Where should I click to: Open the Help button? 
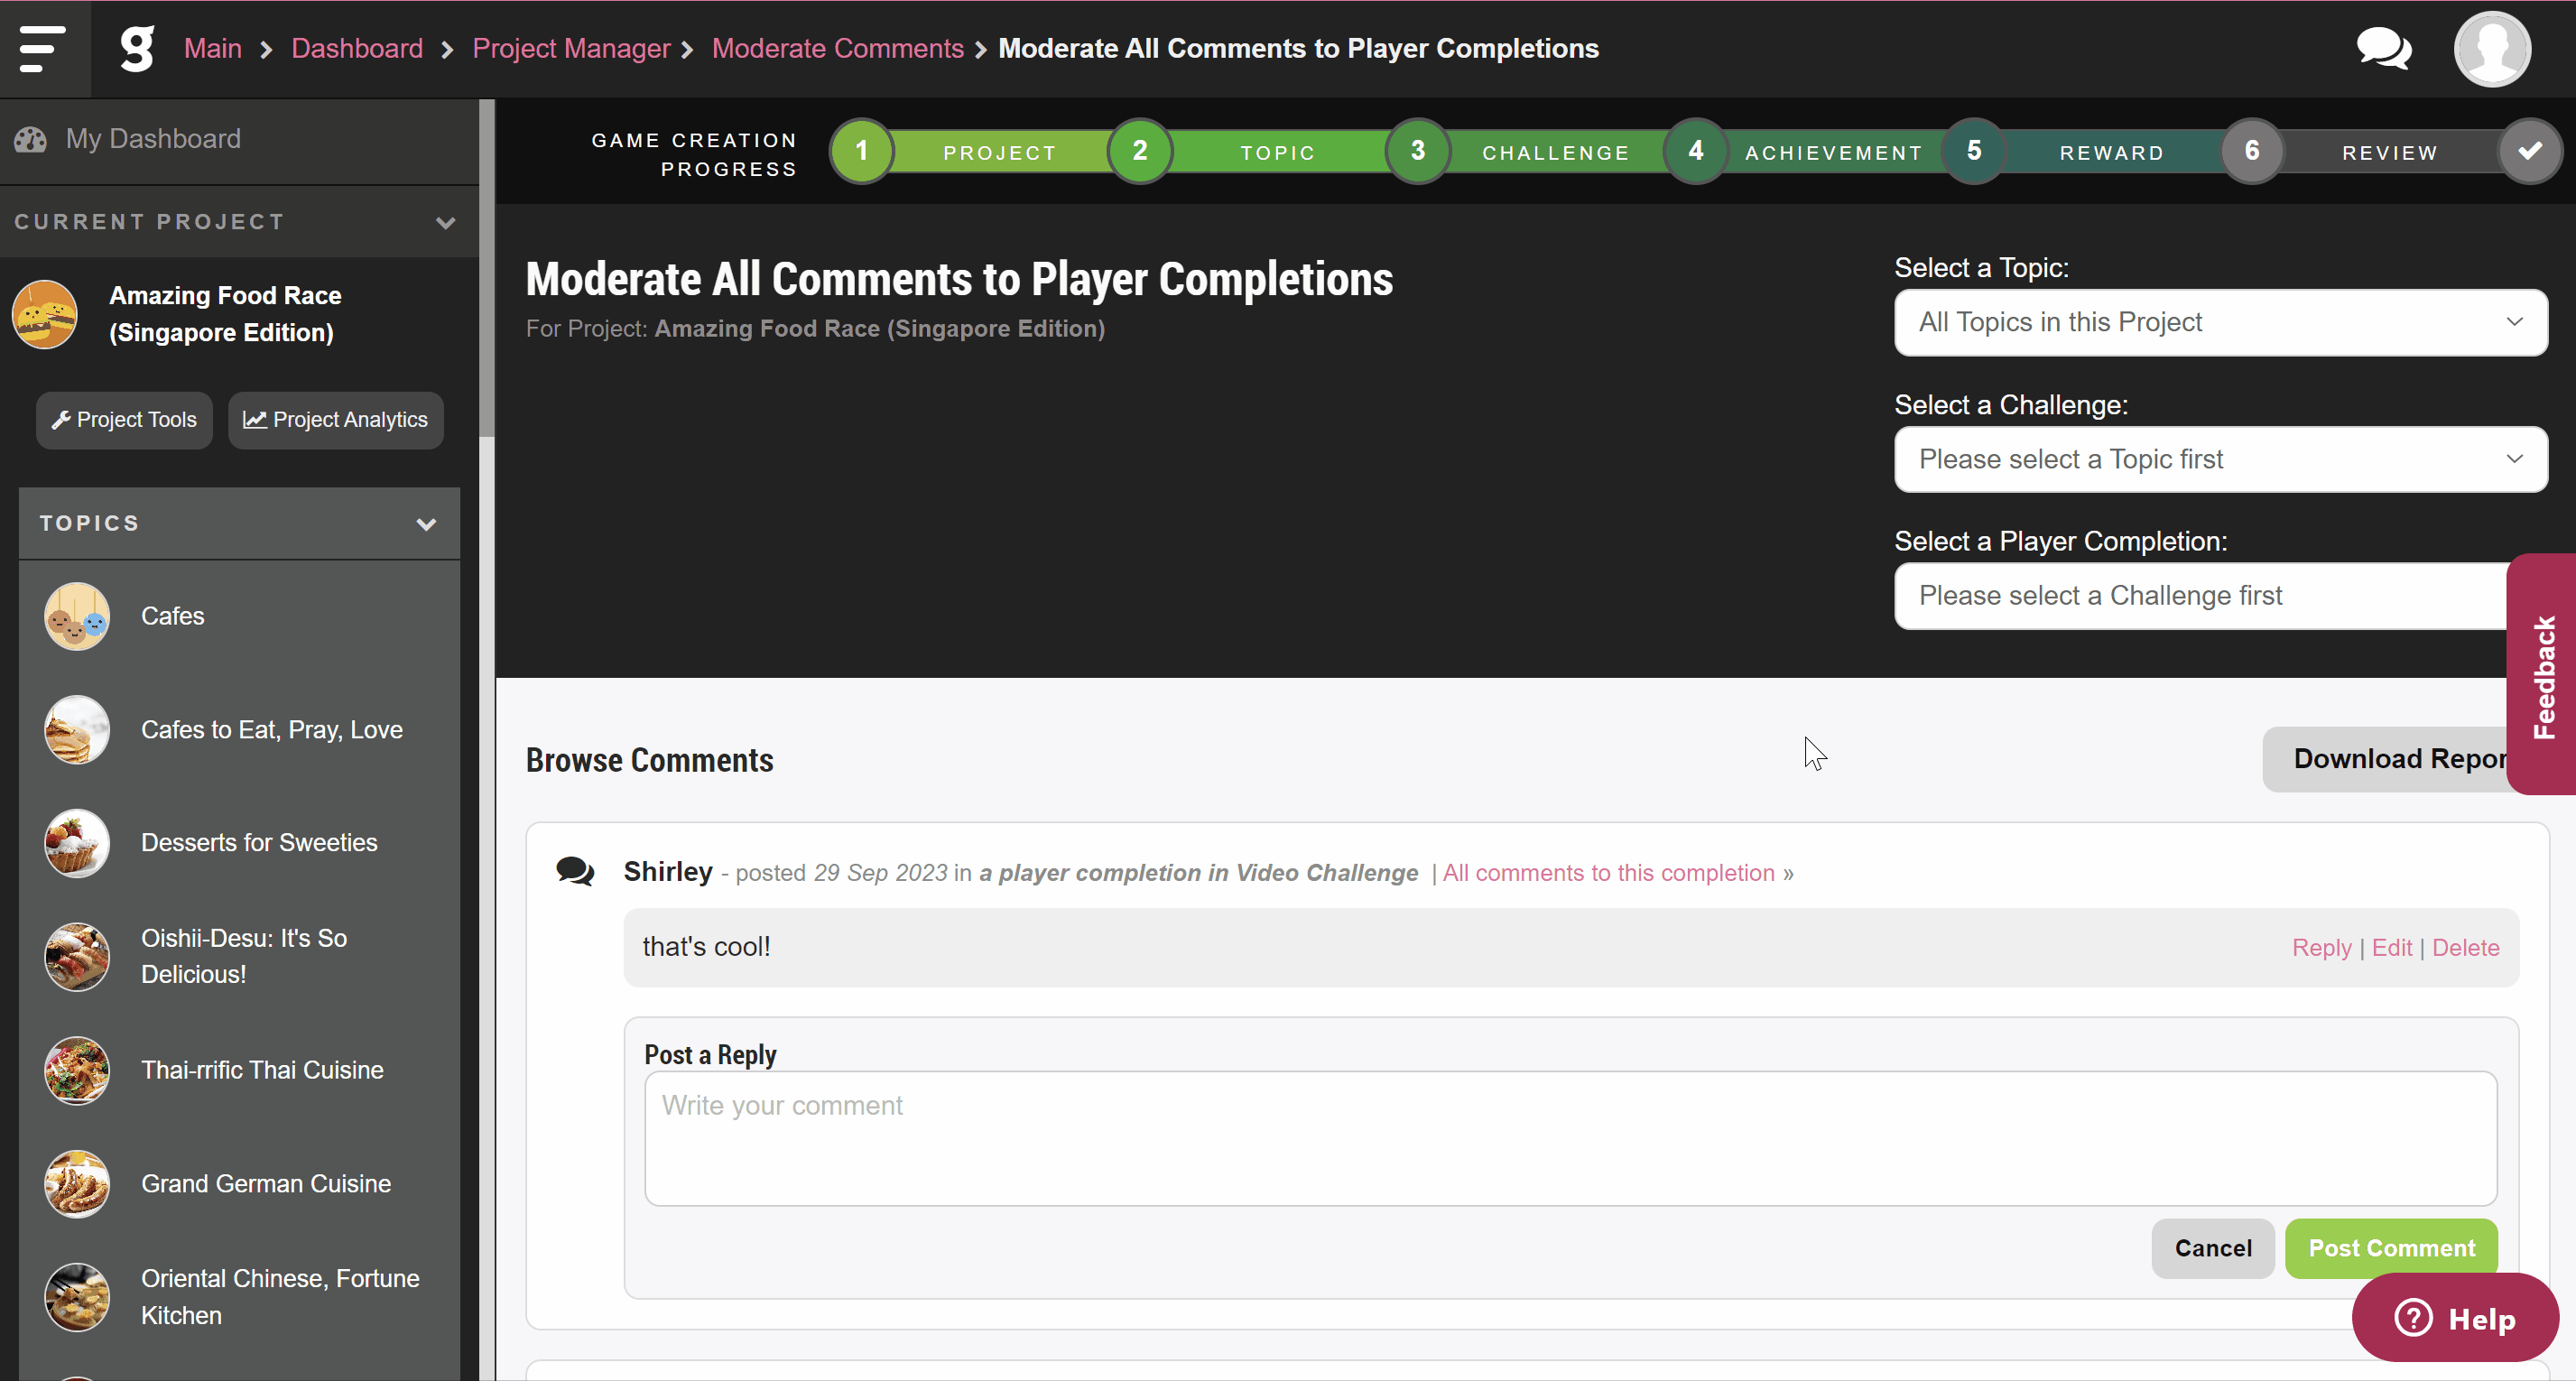[2455, 1318]
